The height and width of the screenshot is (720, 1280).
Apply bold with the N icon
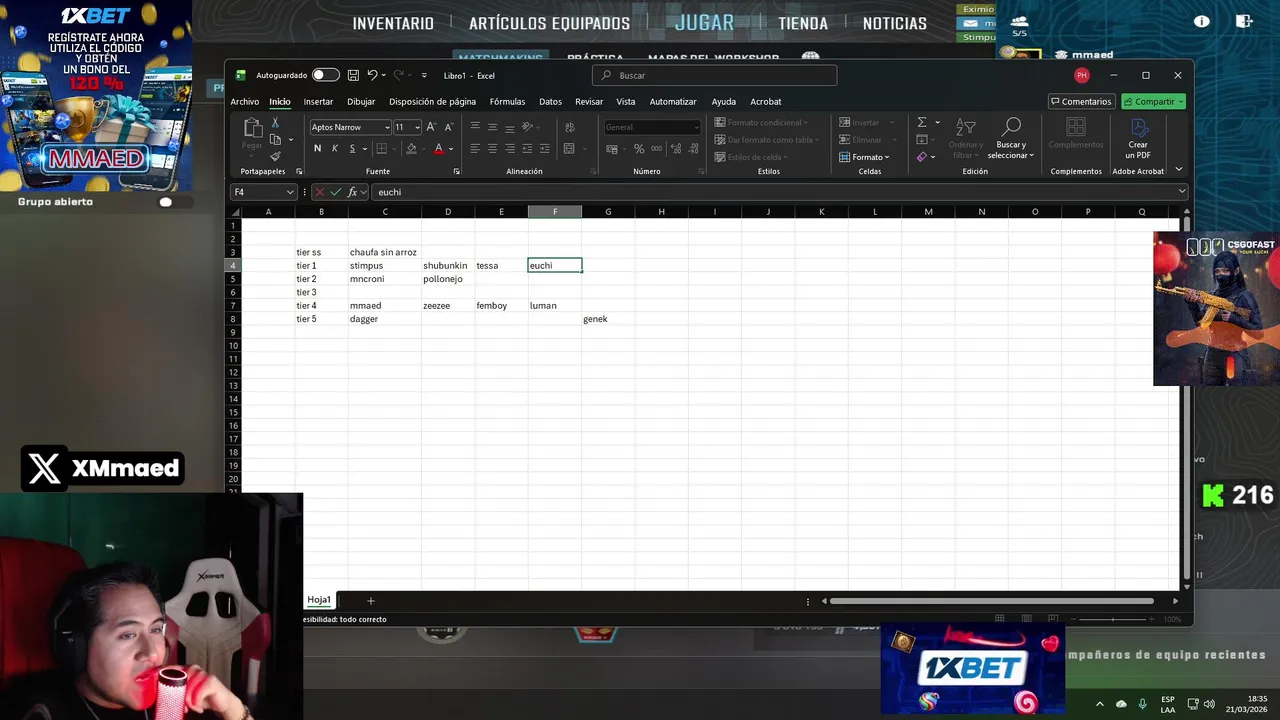pyautogui.click(x=318, y=148)
